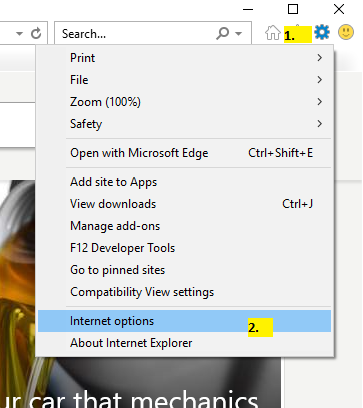This screenshot has height=408, width=363.
Task: Open the search provider dropdown arrow
Action: (x=238, y=34)
